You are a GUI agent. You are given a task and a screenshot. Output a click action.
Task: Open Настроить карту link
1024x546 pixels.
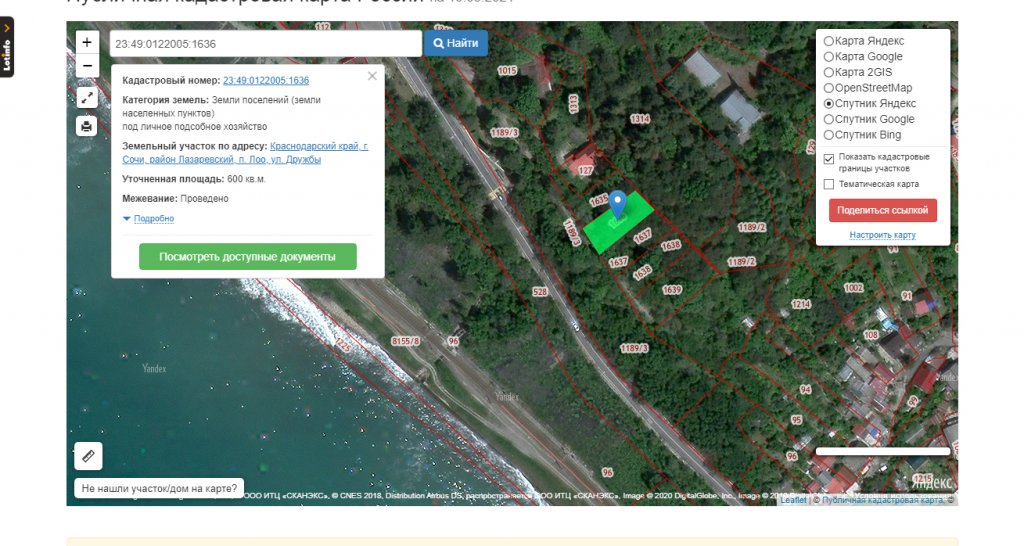882,235
